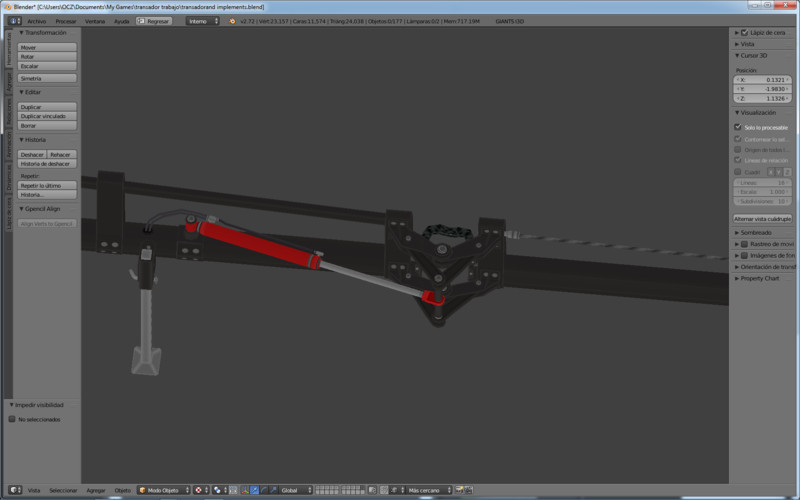Screen dimensions: 800x500
Task: Select the translate manipulator arrow icon
Action: (x=253, y=490)
